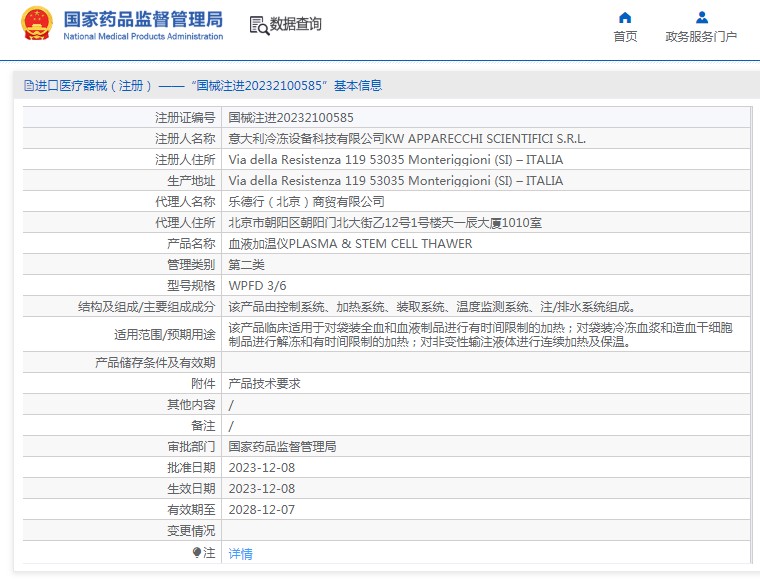The width and height of the screenshot is (760, 581).
Task: Click the 适用范围 intended use description
Action: tap(480, 334)
